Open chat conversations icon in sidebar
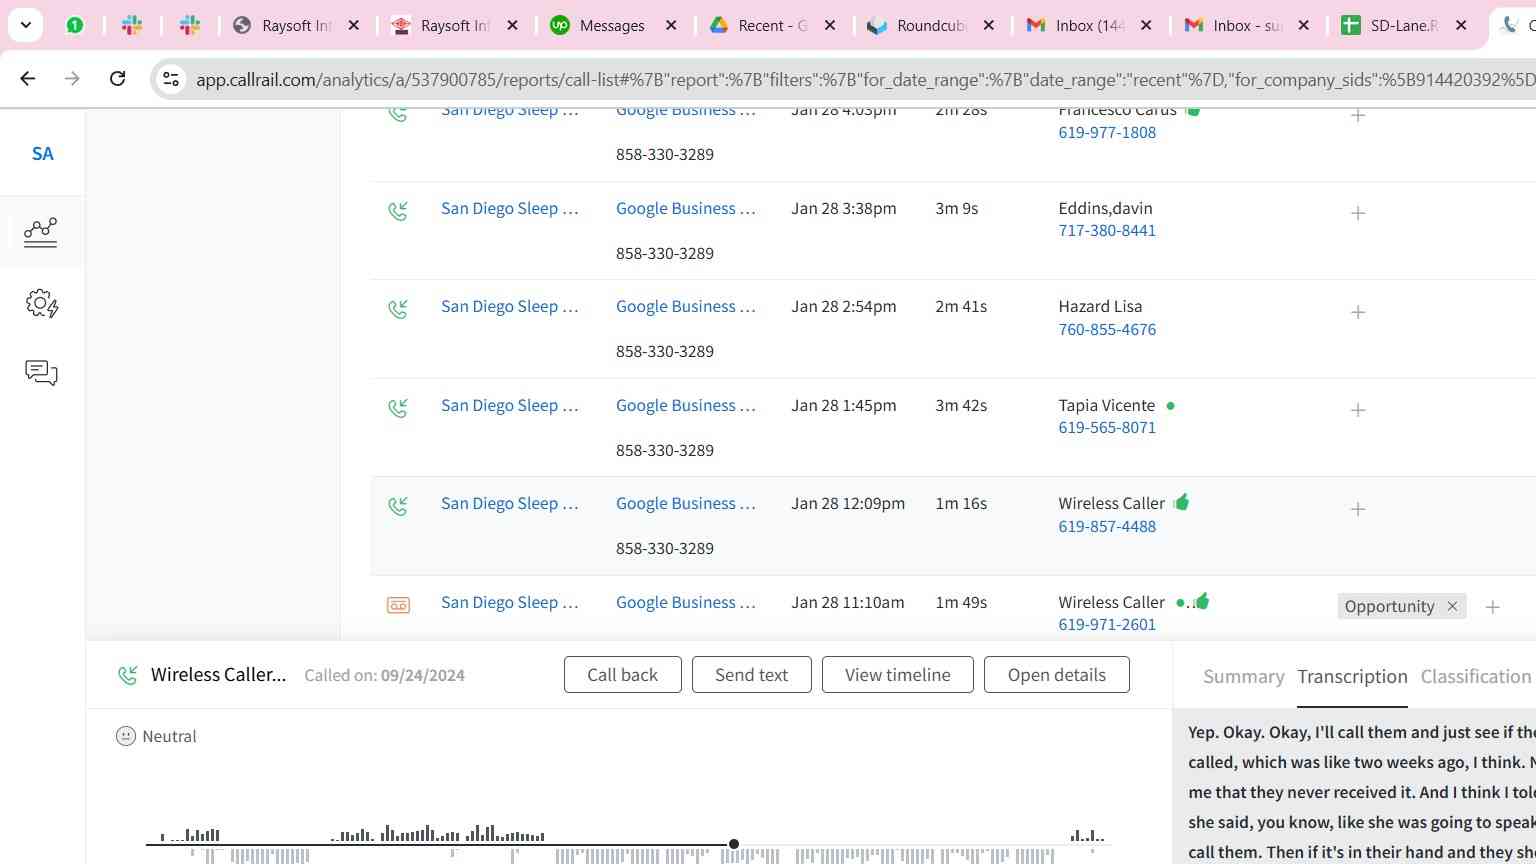The width and height of the screenshot is (1536, 864). (41, 373)
